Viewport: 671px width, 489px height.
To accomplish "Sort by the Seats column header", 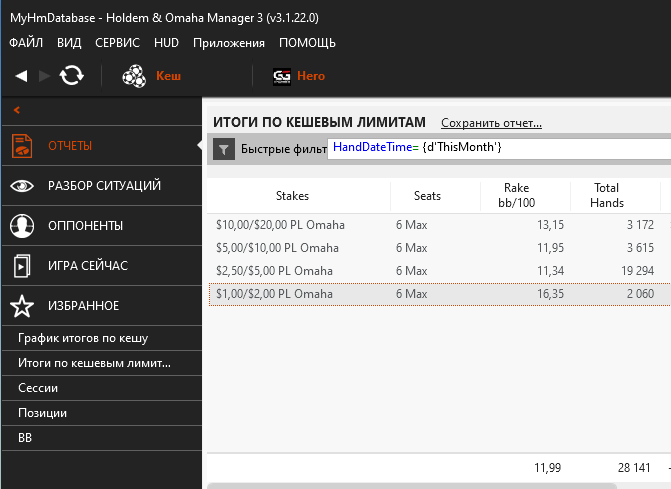I will click(435, 196).
